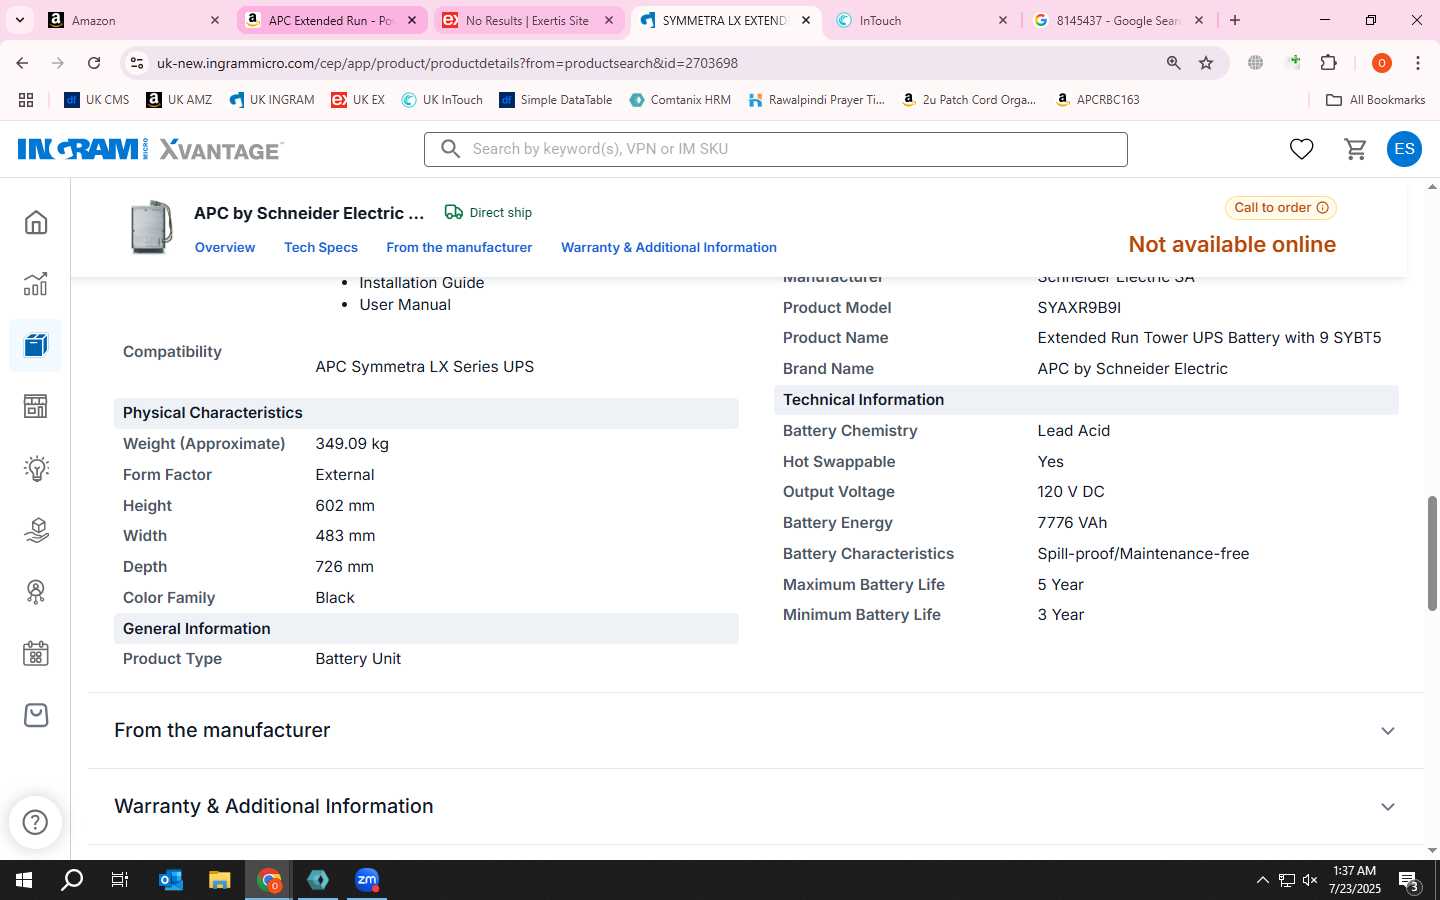Open the hand-held cube services sidebar icon
The width and height of the screenshot is (1440, 900).
(x=36, y=530)
